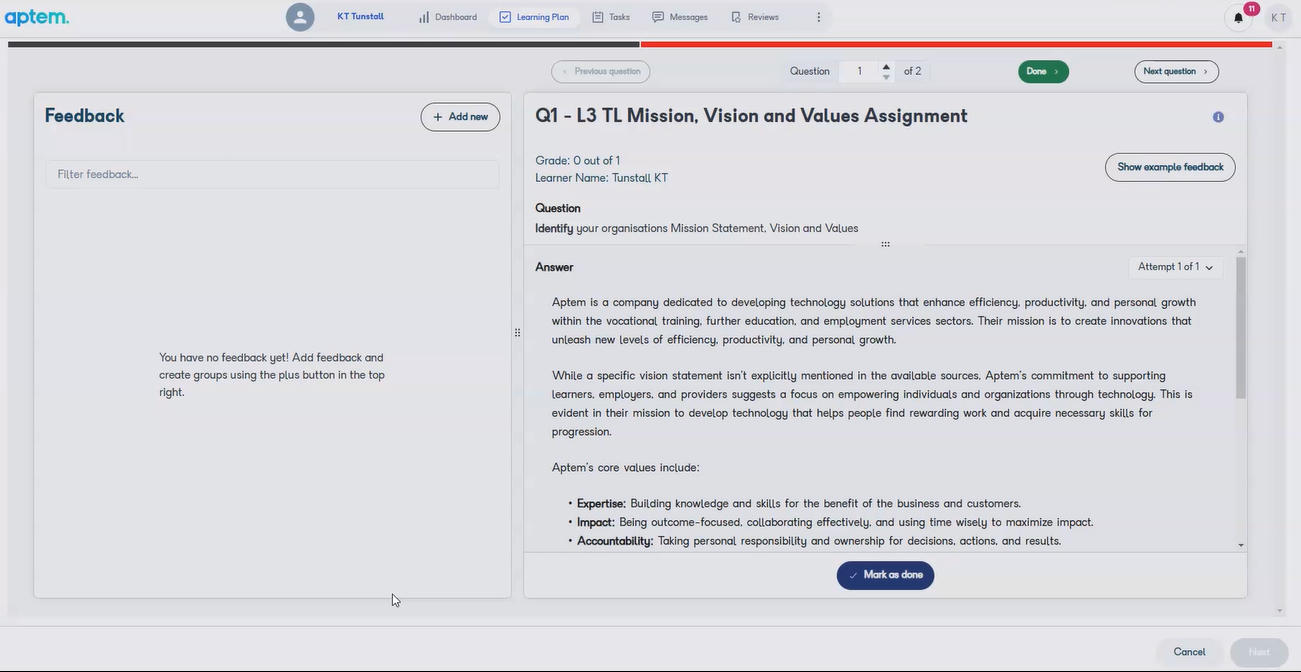Expand the Attempt 1 of 1 dropdown
Image resolution: width=1301 pixels, height=672 pixels.
pos(1176,267)
